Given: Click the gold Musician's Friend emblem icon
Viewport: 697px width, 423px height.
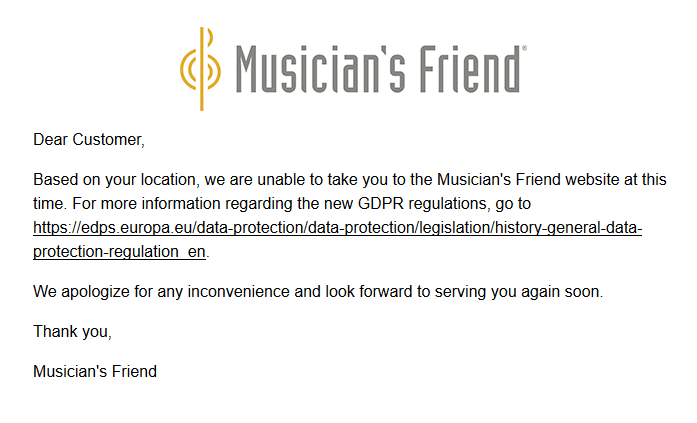Looking at the screenshot, I should [200, 69].
